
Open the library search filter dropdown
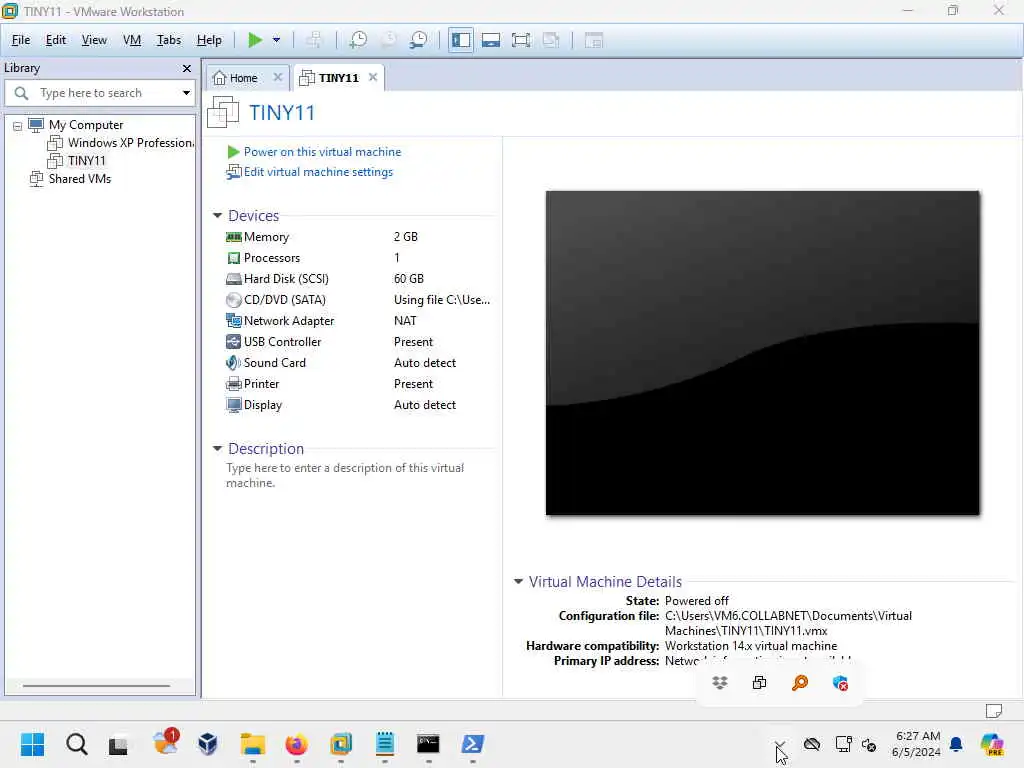pos(186,93)
